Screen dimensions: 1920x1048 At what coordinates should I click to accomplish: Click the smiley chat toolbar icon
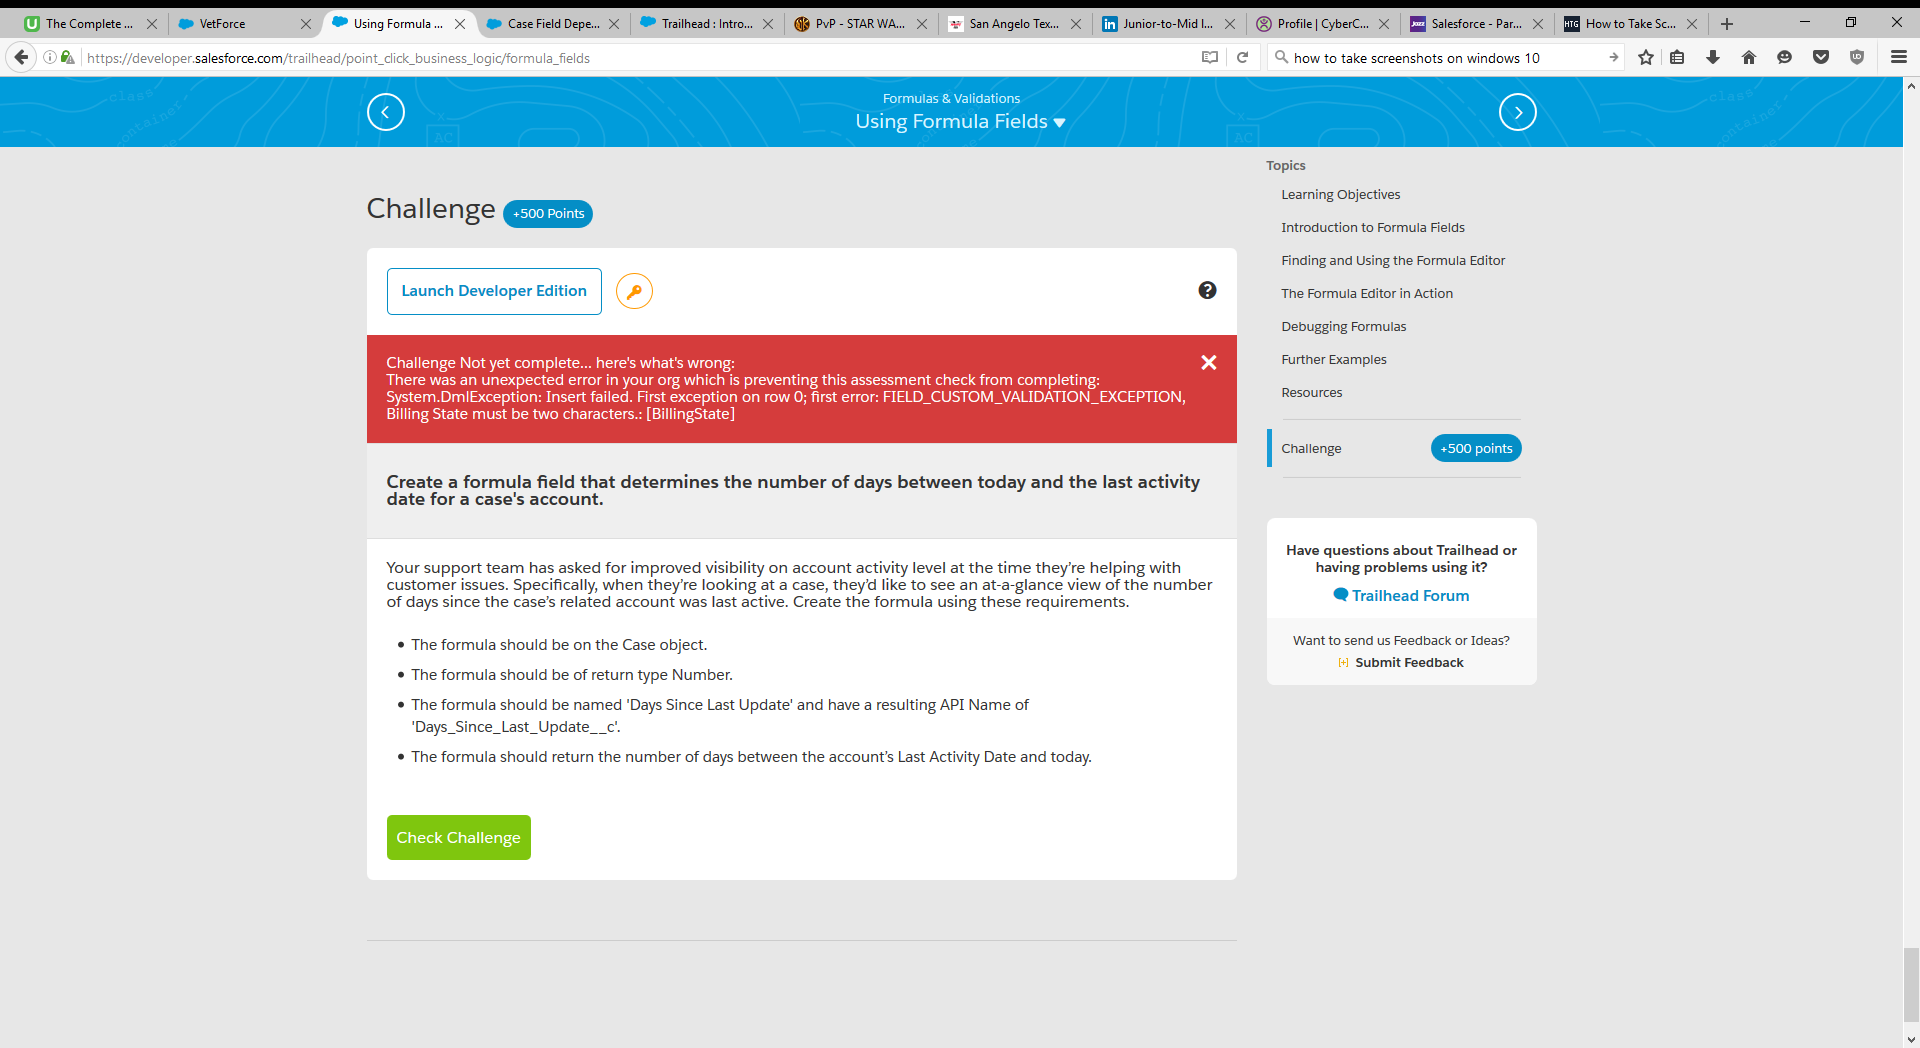point(1784,58)
